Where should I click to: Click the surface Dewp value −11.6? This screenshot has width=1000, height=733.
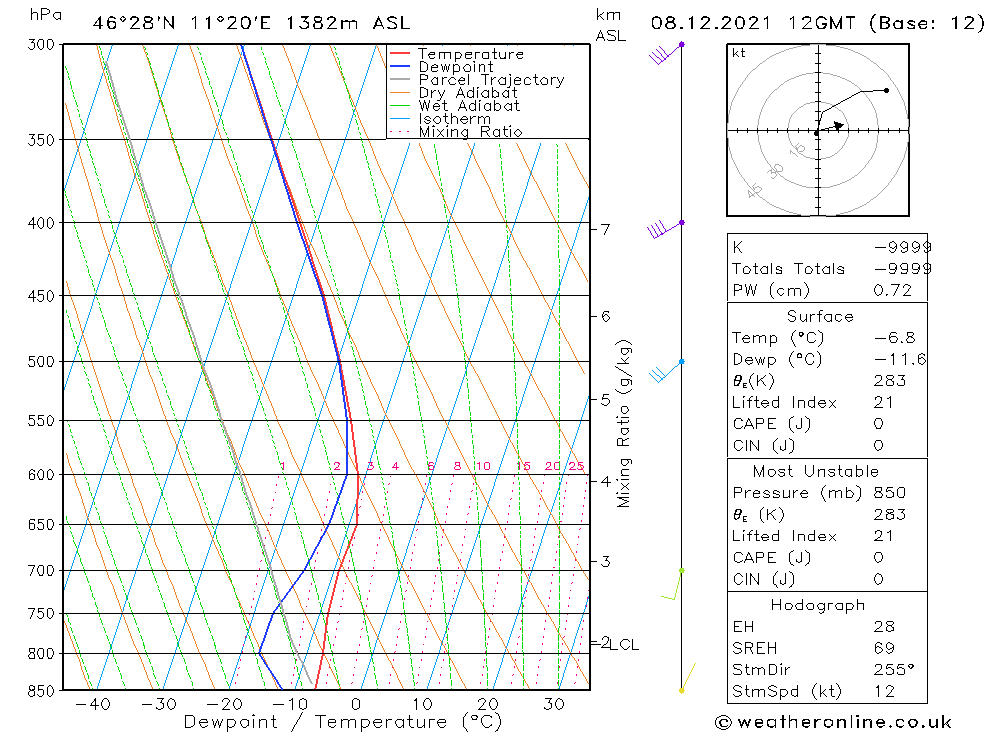[x=900, y=360]
